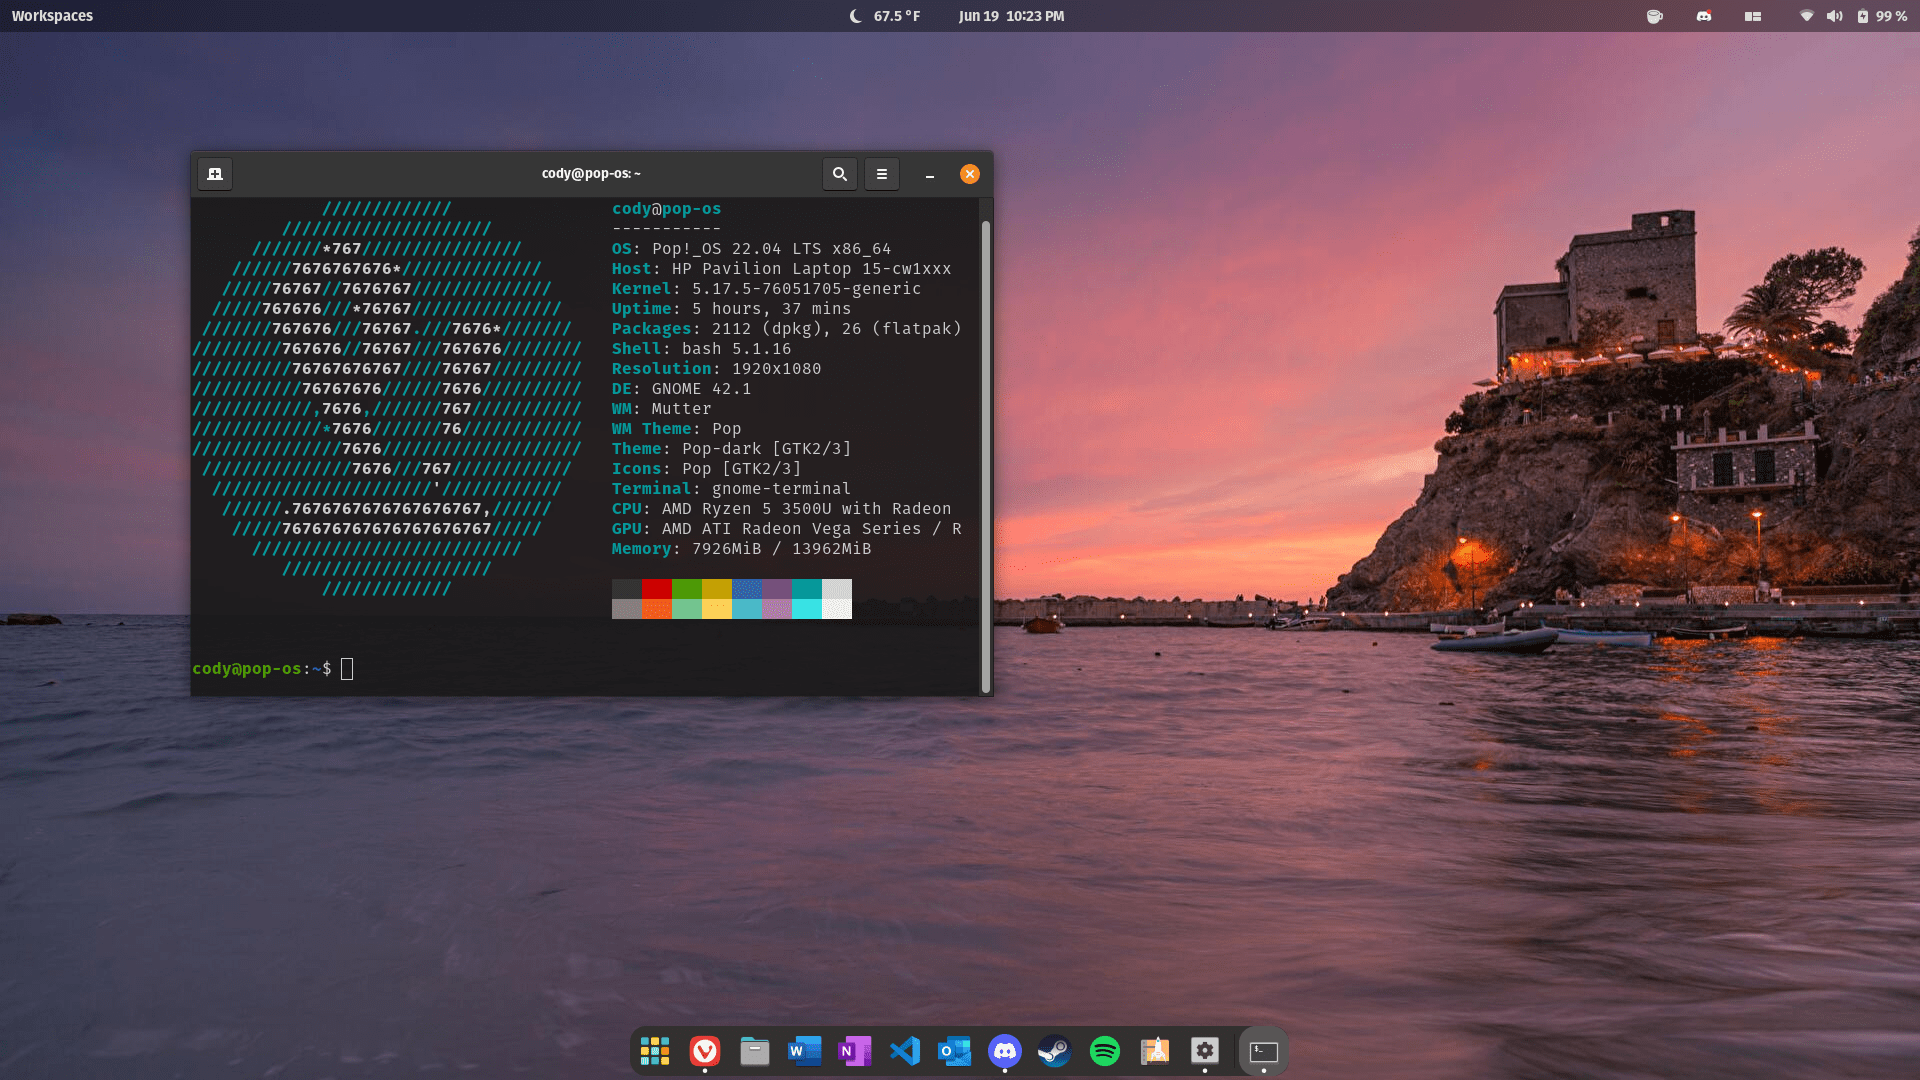Toggle Pop Shell window tiling
Viewport: 1920px width, 1080px height.
pyautogui.click(x=1753, y=16)
